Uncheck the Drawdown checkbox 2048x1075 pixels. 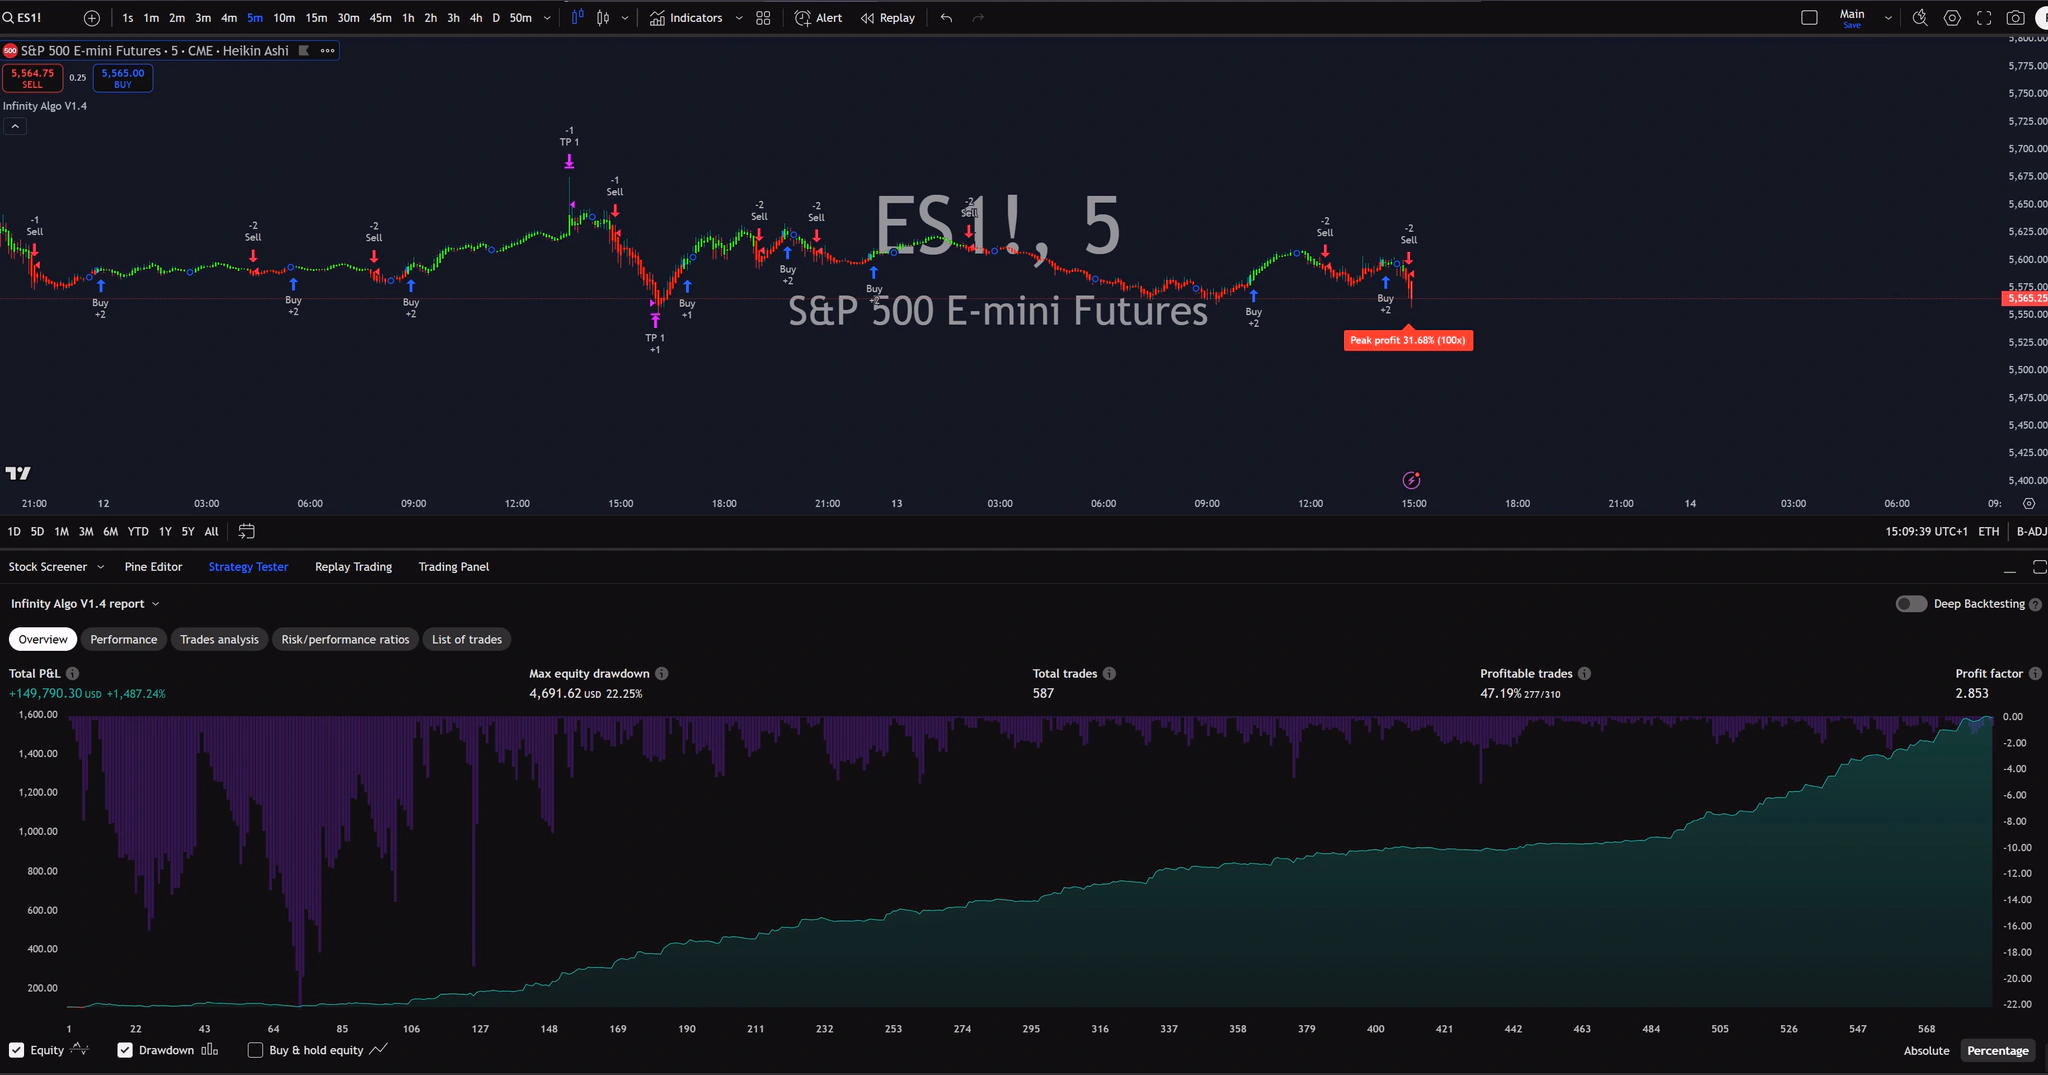click(125, 1050)
